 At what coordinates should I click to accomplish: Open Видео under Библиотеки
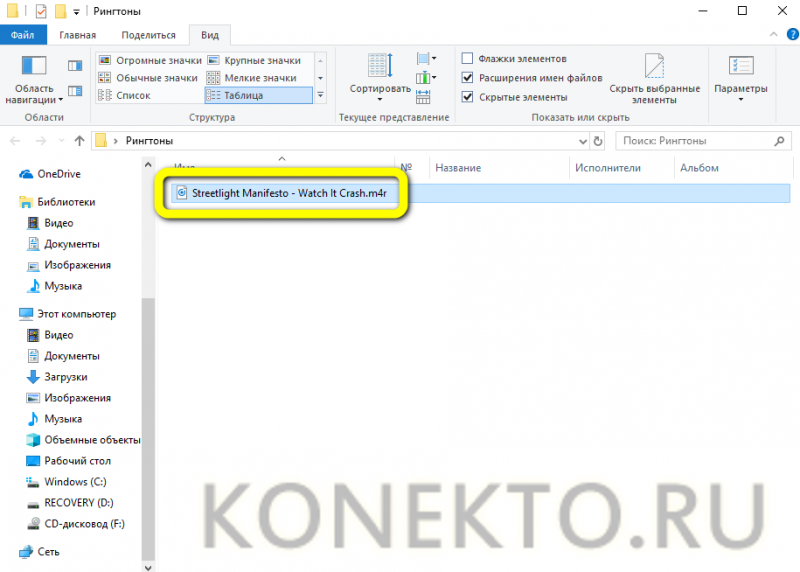pyautogui.click(x=50, y=223)
